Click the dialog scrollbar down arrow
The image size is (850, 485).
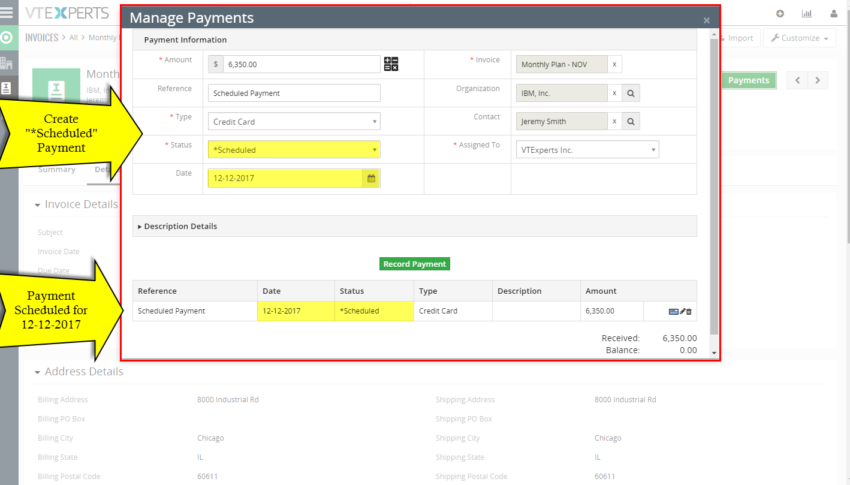coord(714,353)
